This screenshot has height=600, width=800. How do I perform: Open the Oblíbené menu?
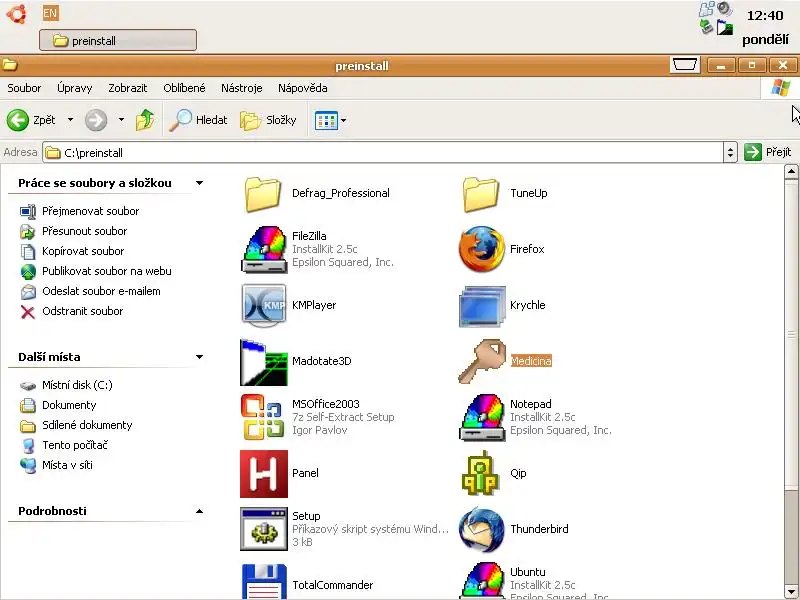[184, 88]
